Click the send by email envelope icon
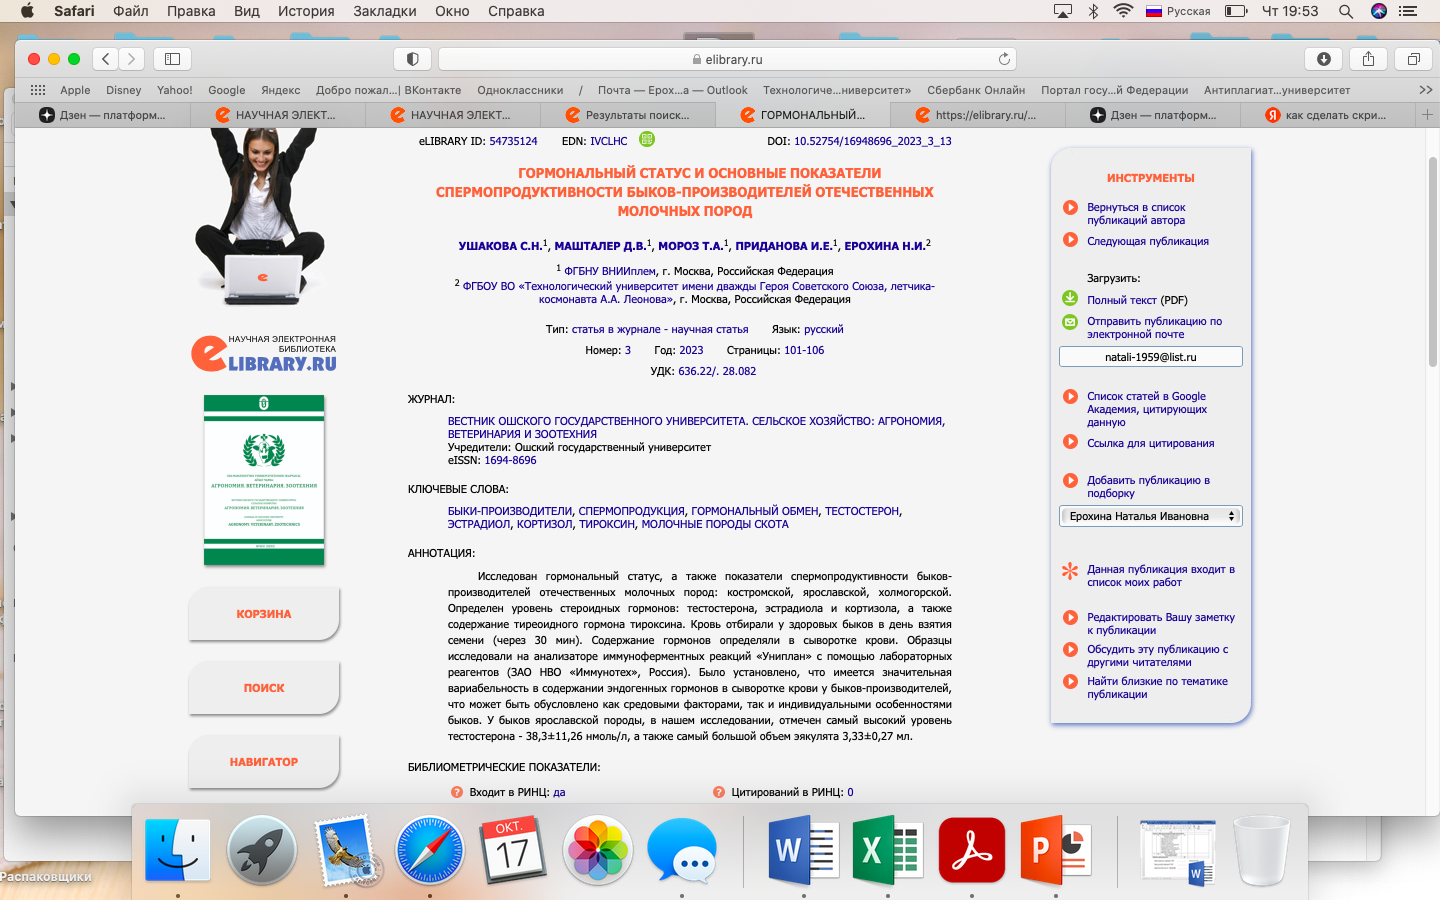The image size is (1440, 900). [x=1069, y=322]
